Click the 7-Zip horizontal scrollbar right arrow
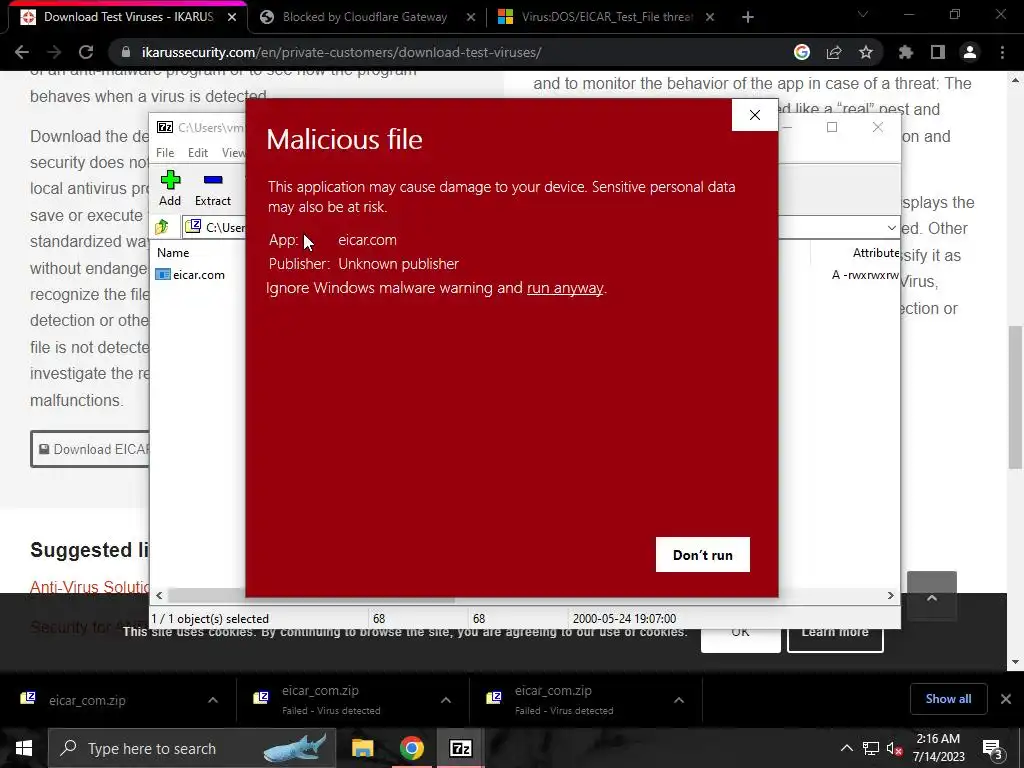The width and height of the screenshot is (1024, 768). (x=890, y=596)
